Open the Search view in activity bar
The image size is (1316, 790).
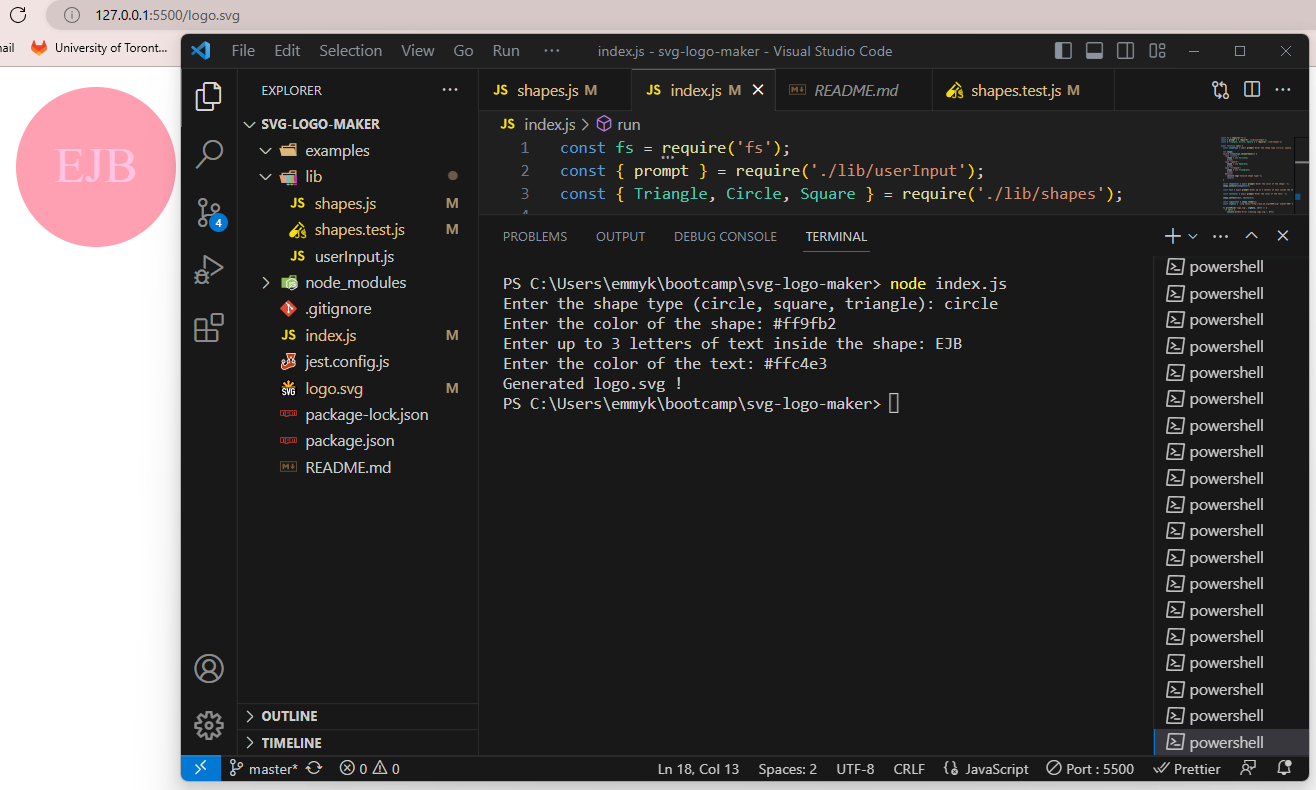[209, 154]
